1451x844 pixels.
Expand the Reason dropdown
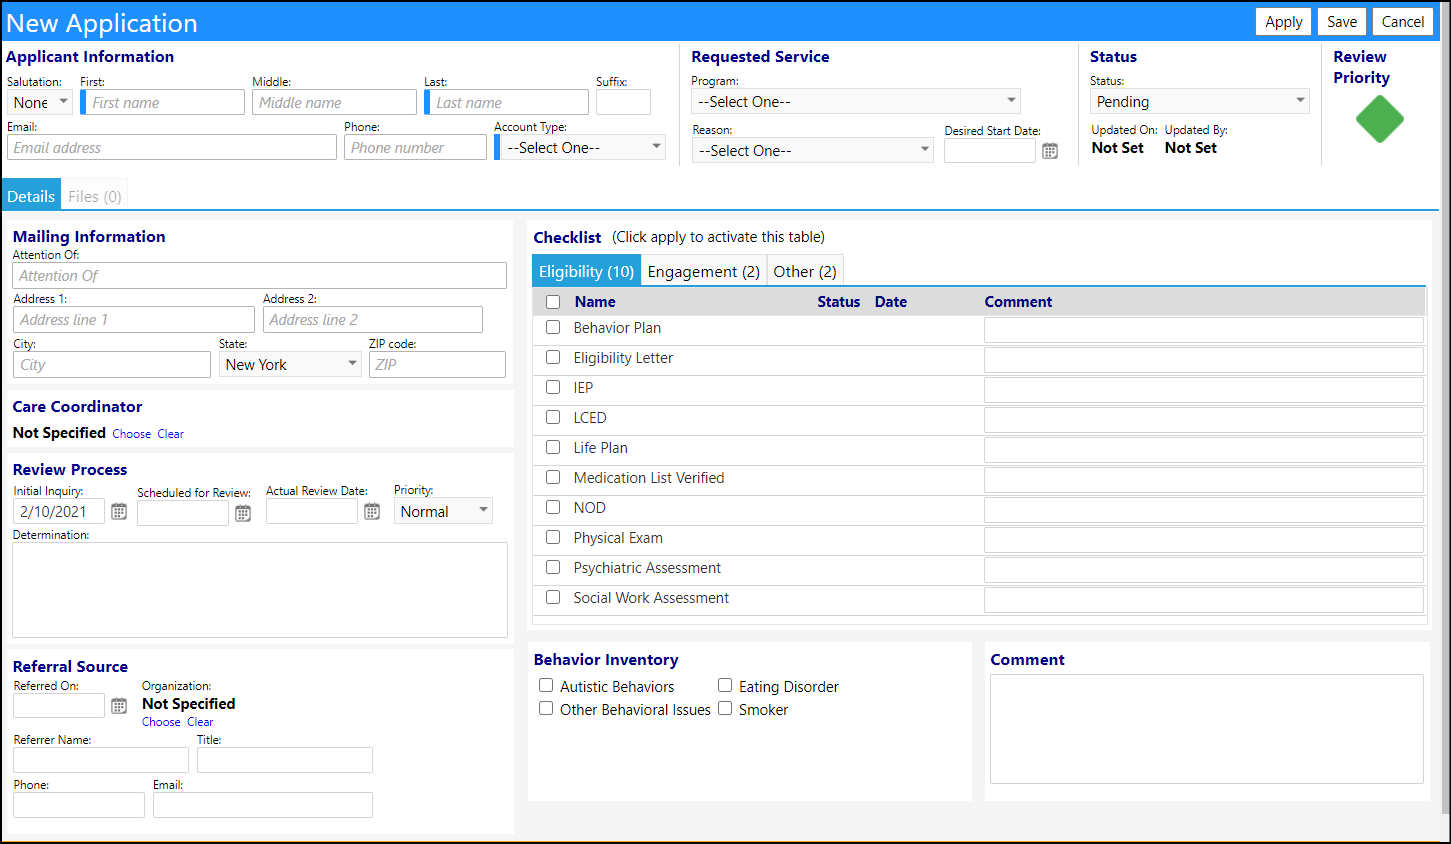pyautogui.click(x=813, y=150)
